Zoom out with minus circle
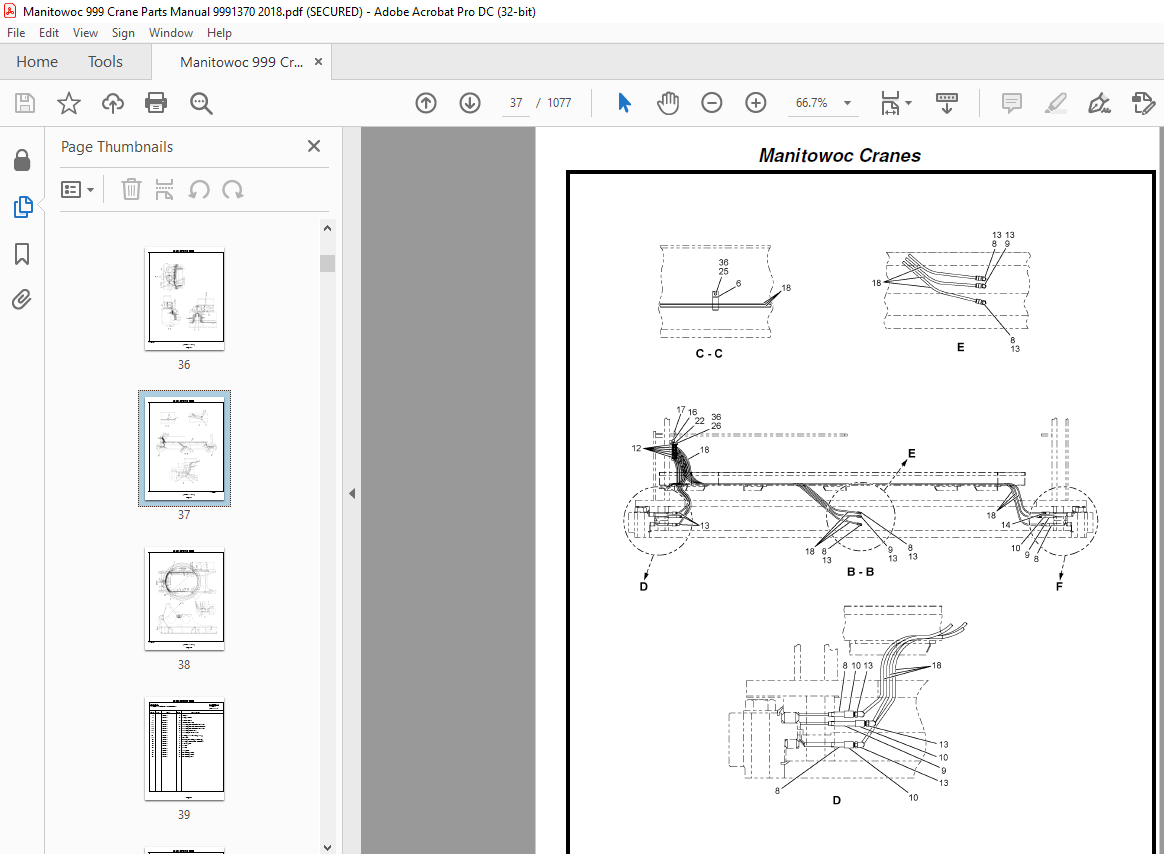This screenshot has height=854, width=1164. (x=712, y=102)
